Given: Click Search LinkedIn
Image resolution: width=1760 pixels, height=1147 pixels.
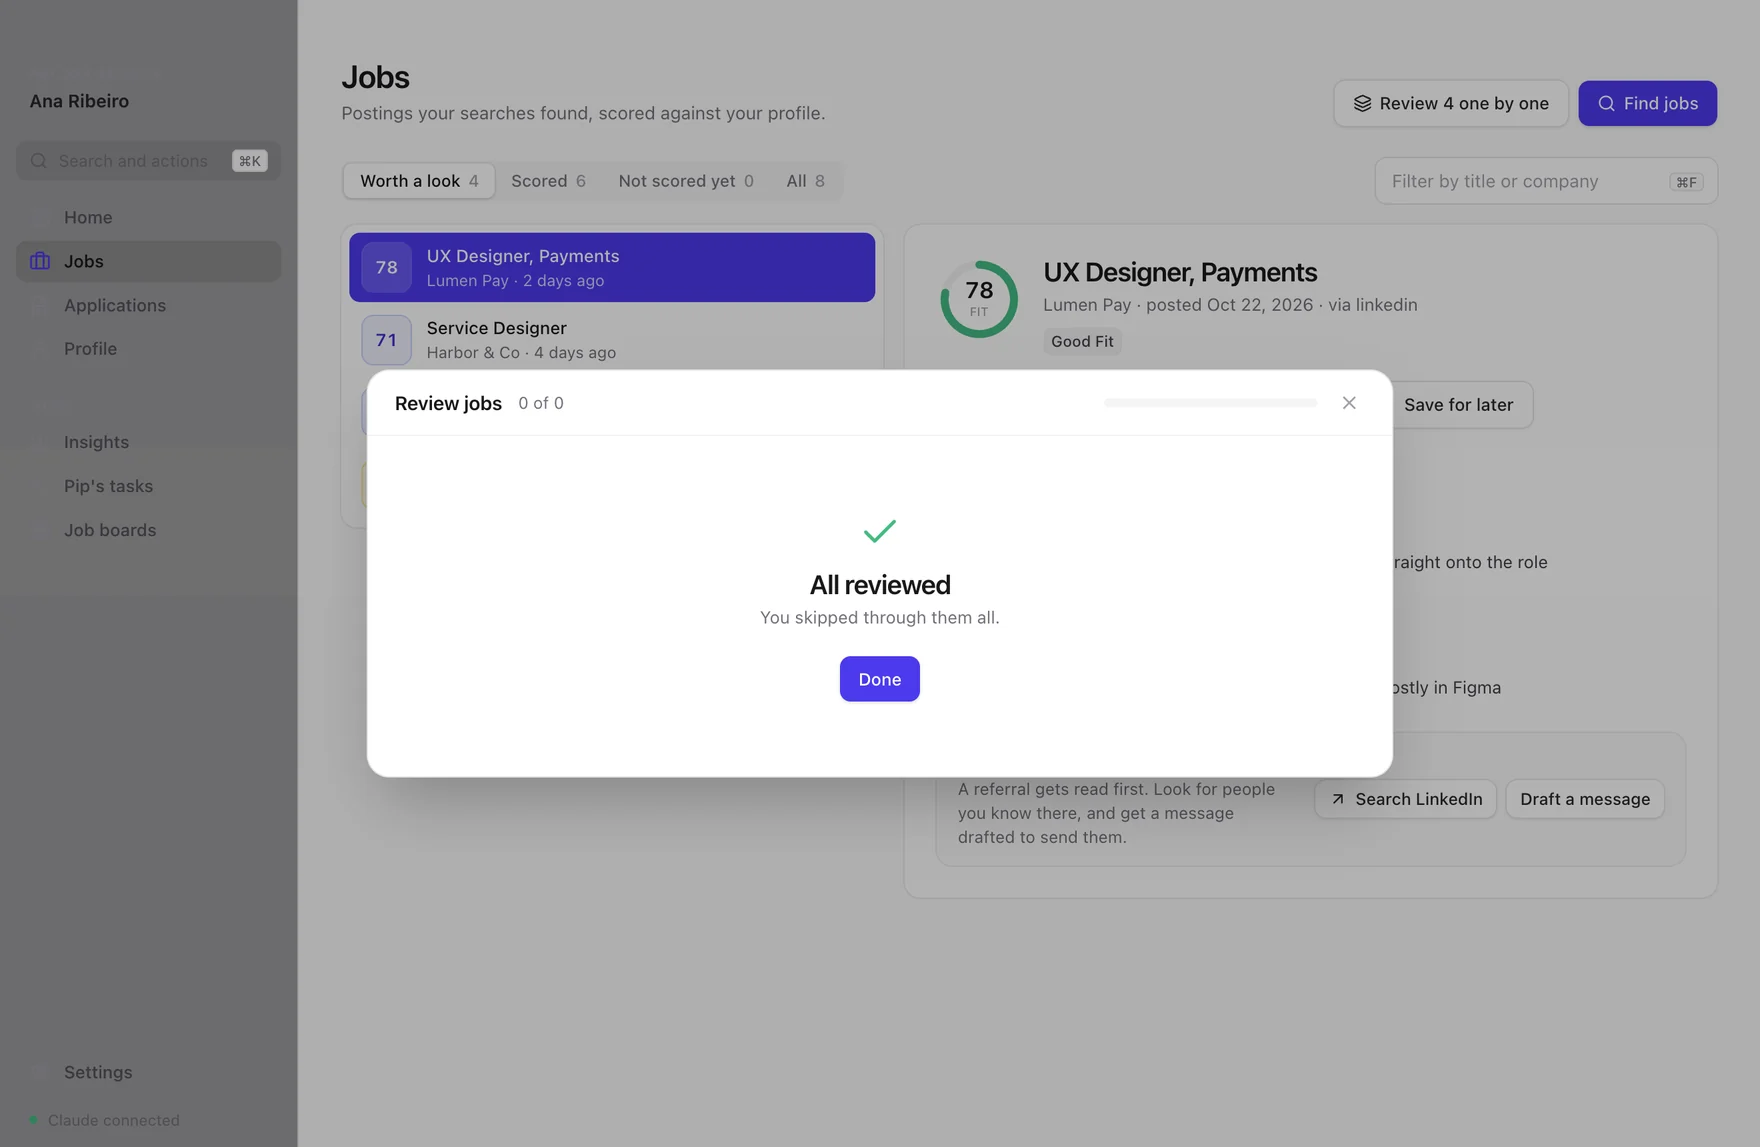Looking at the screenshot, I should [1405, 799].
